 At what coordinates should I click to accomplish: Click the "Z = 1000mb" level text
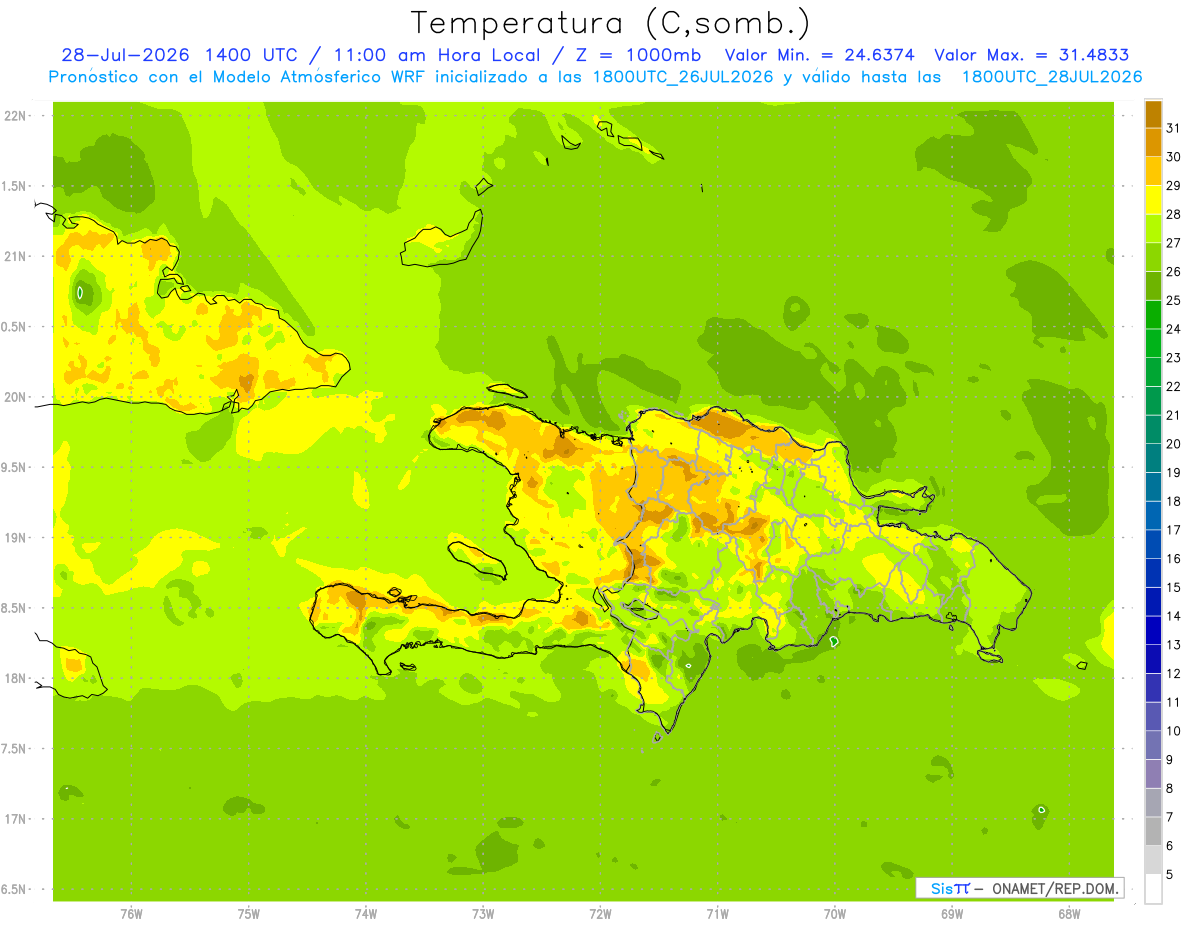640,55
